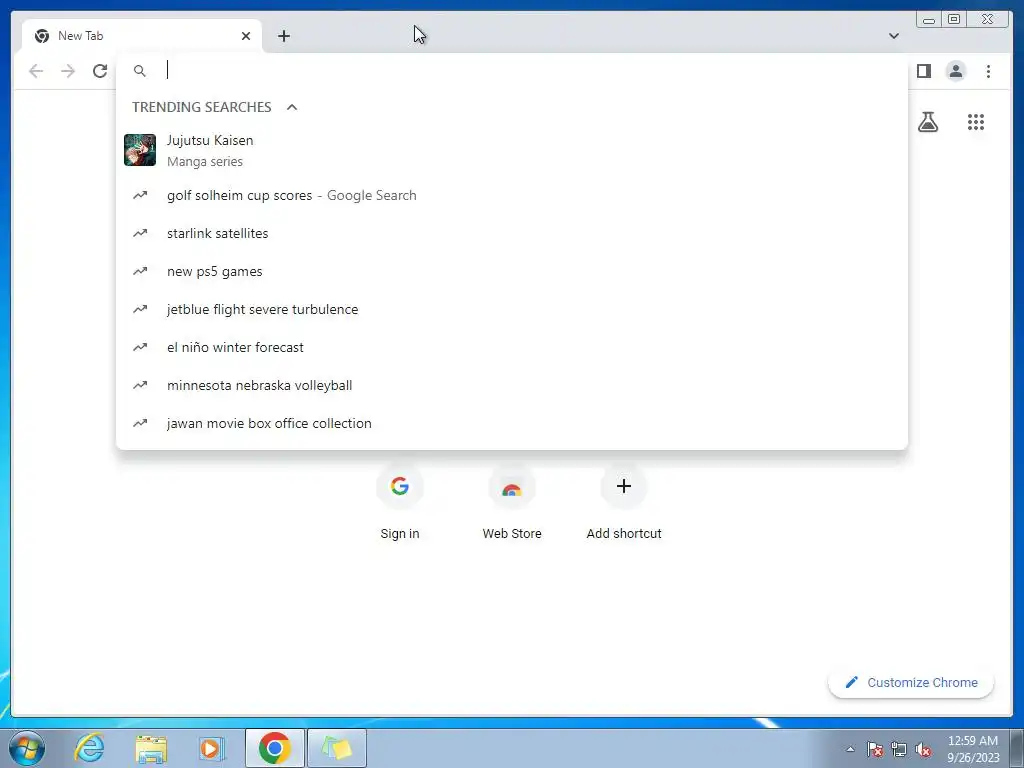Click trending icon beside new ps5 games
This screenshot has height=768, width=1024.
point(140,271)
